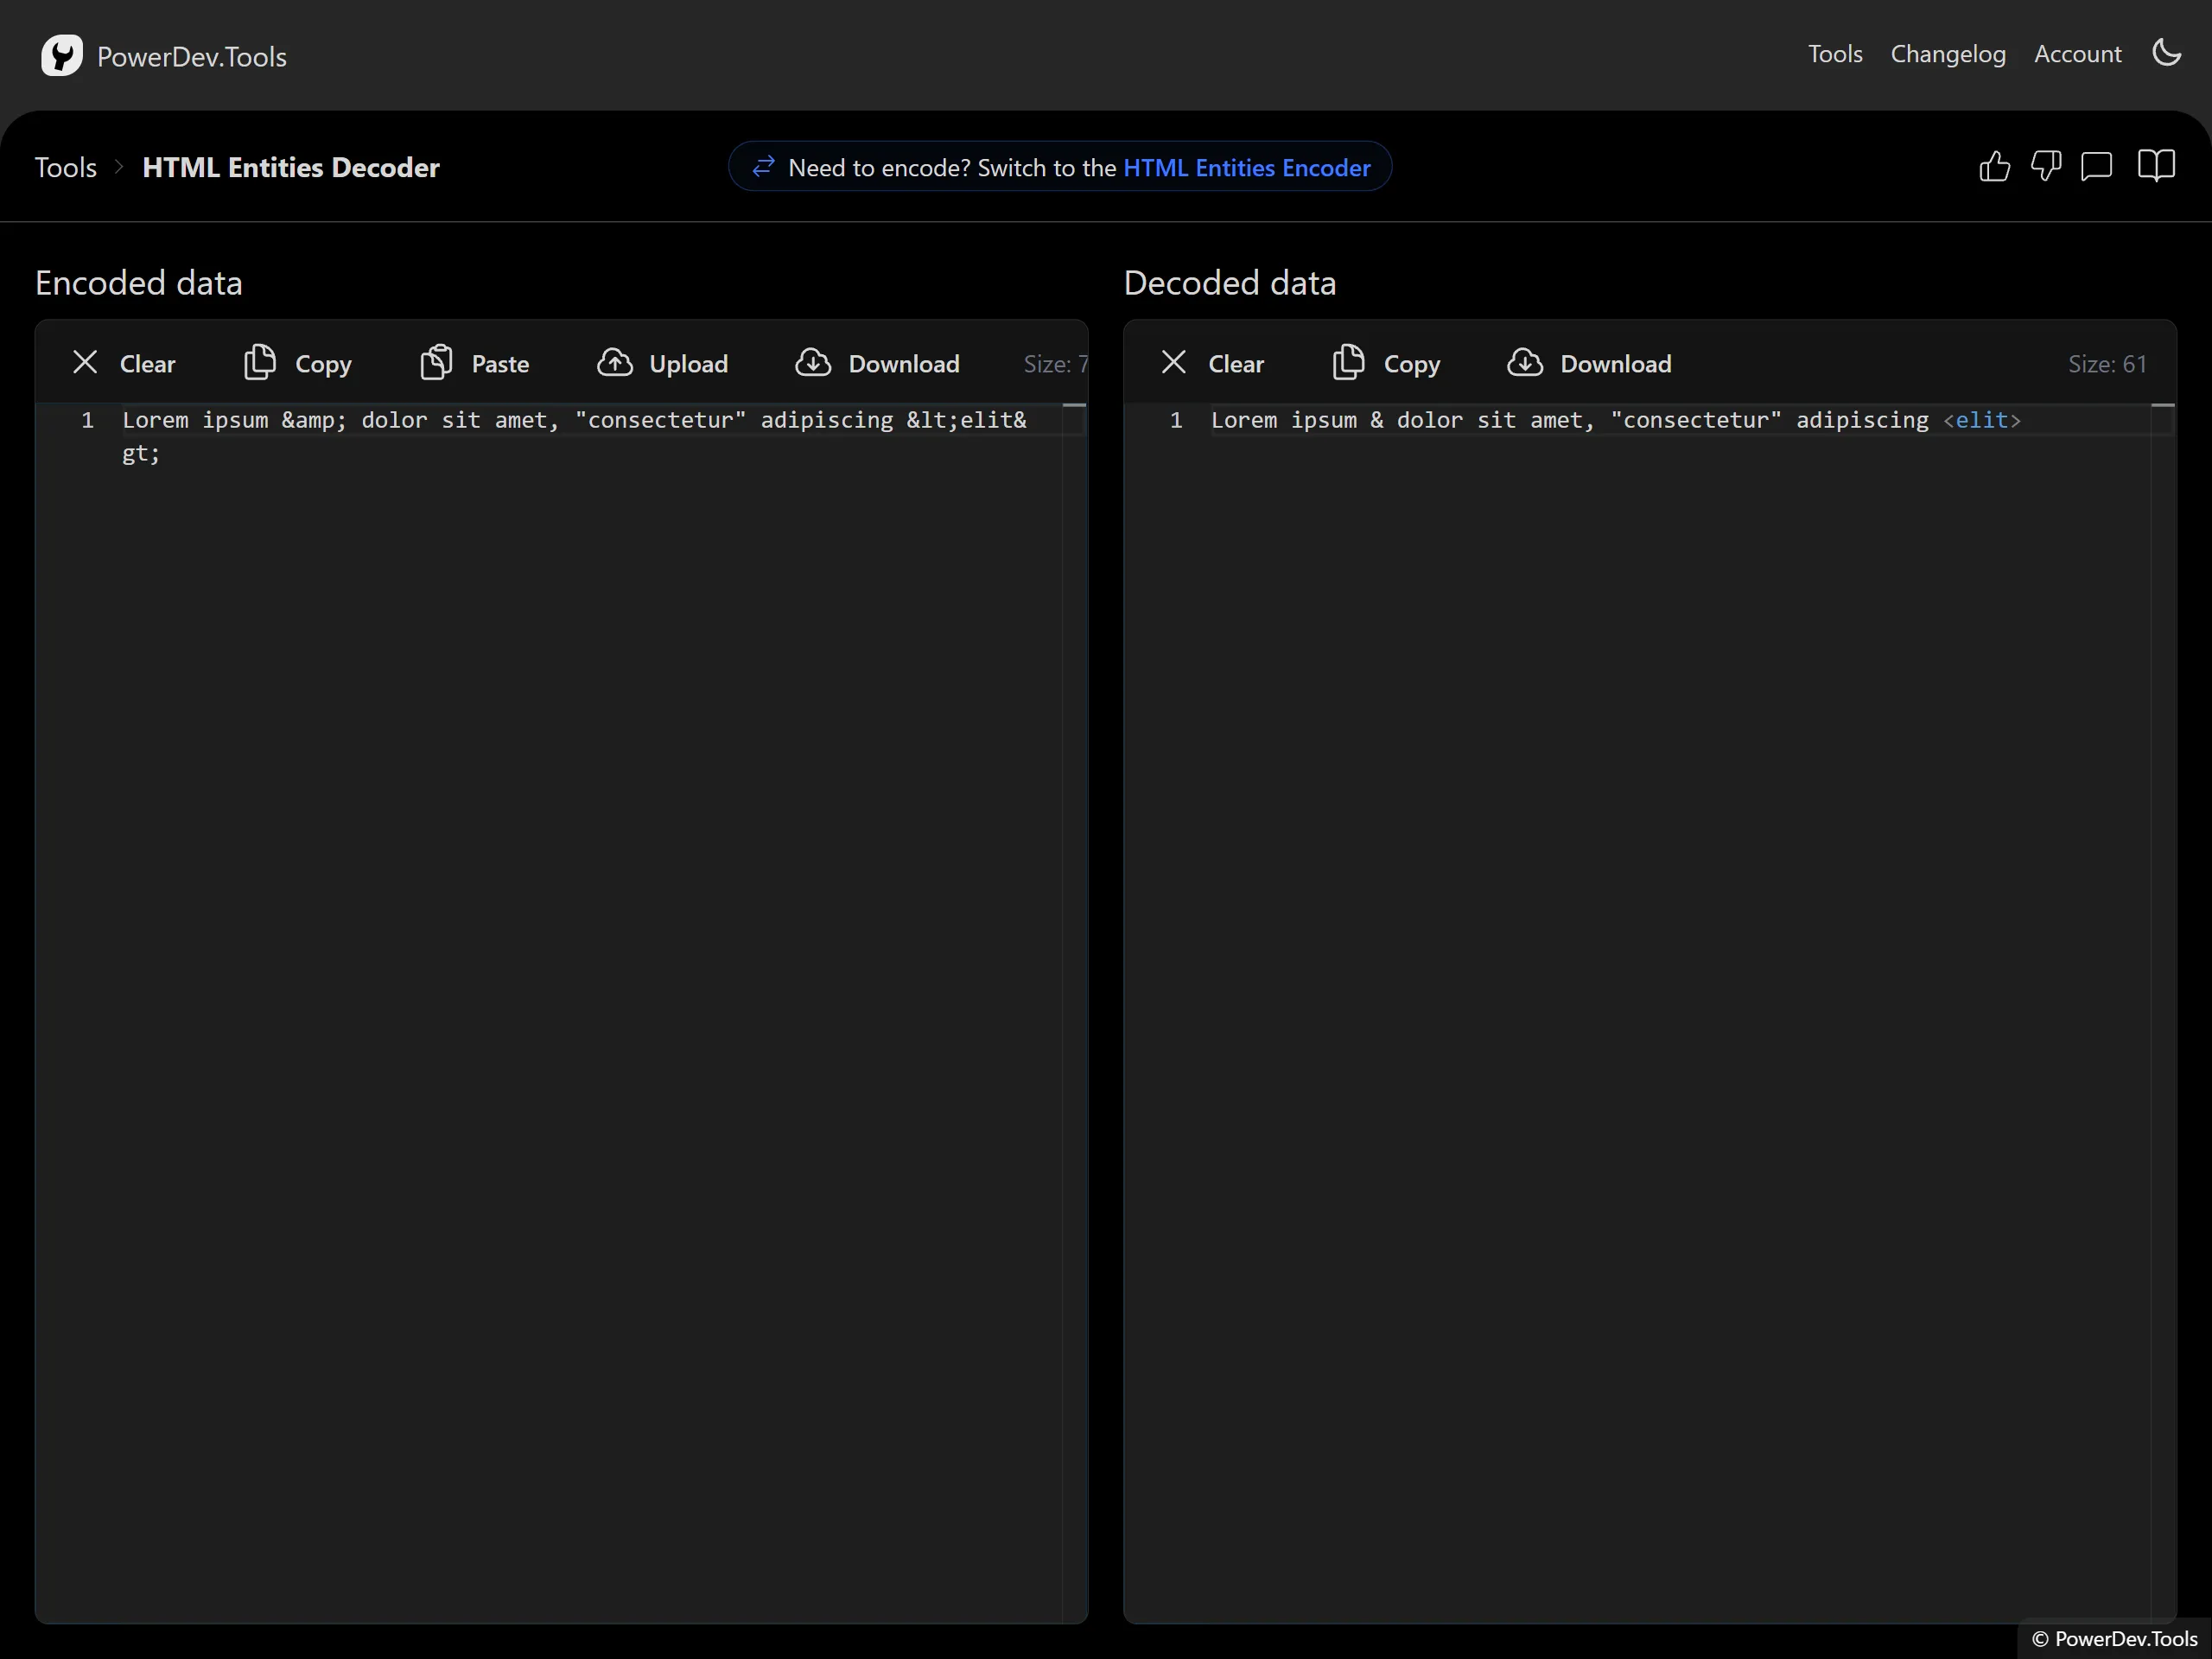
Task: Open the documentation book icon
Action: coord(2156,166)
